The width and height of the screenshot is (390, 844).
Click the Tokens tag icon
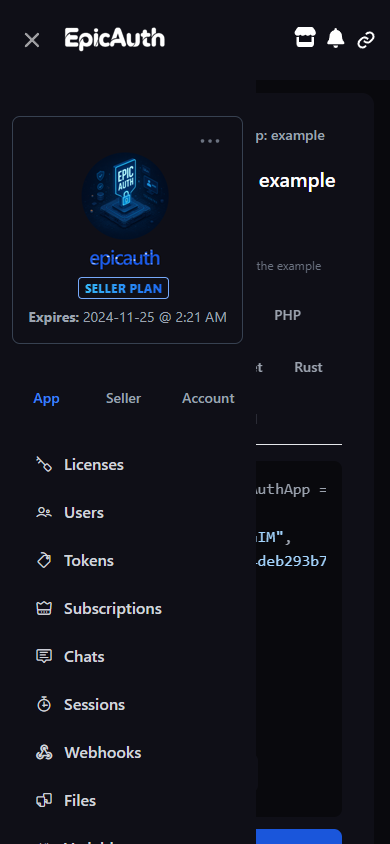pos(44,560)
